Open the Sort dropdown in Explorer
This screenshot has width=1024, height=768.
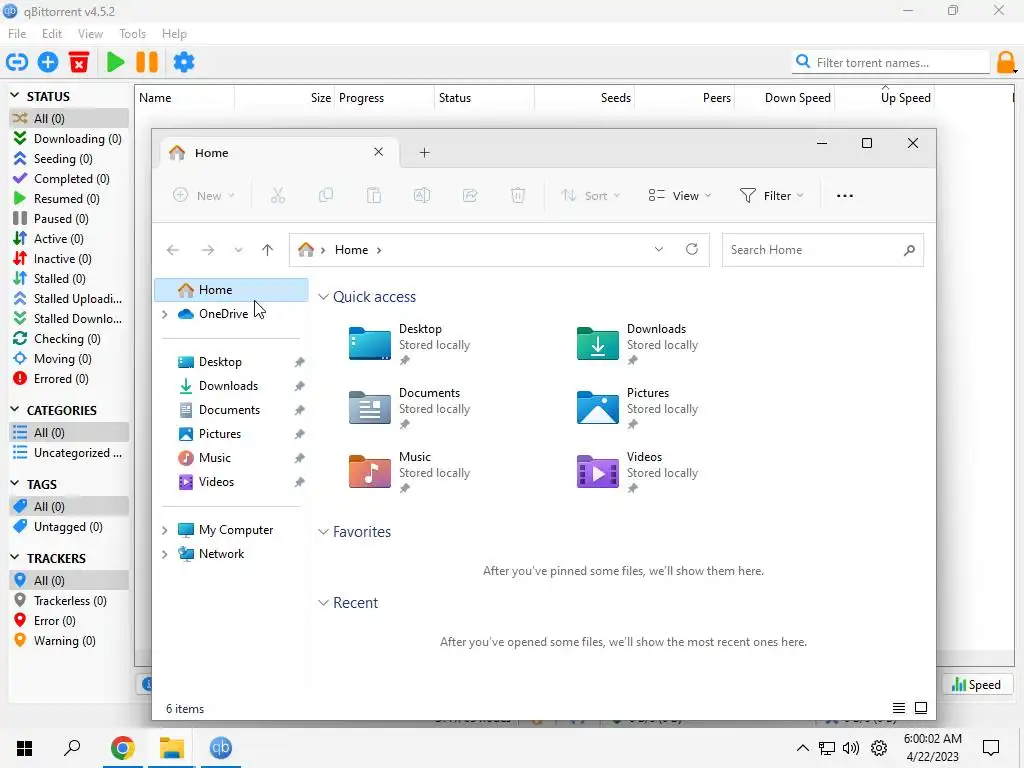click(x=590, y=196)
